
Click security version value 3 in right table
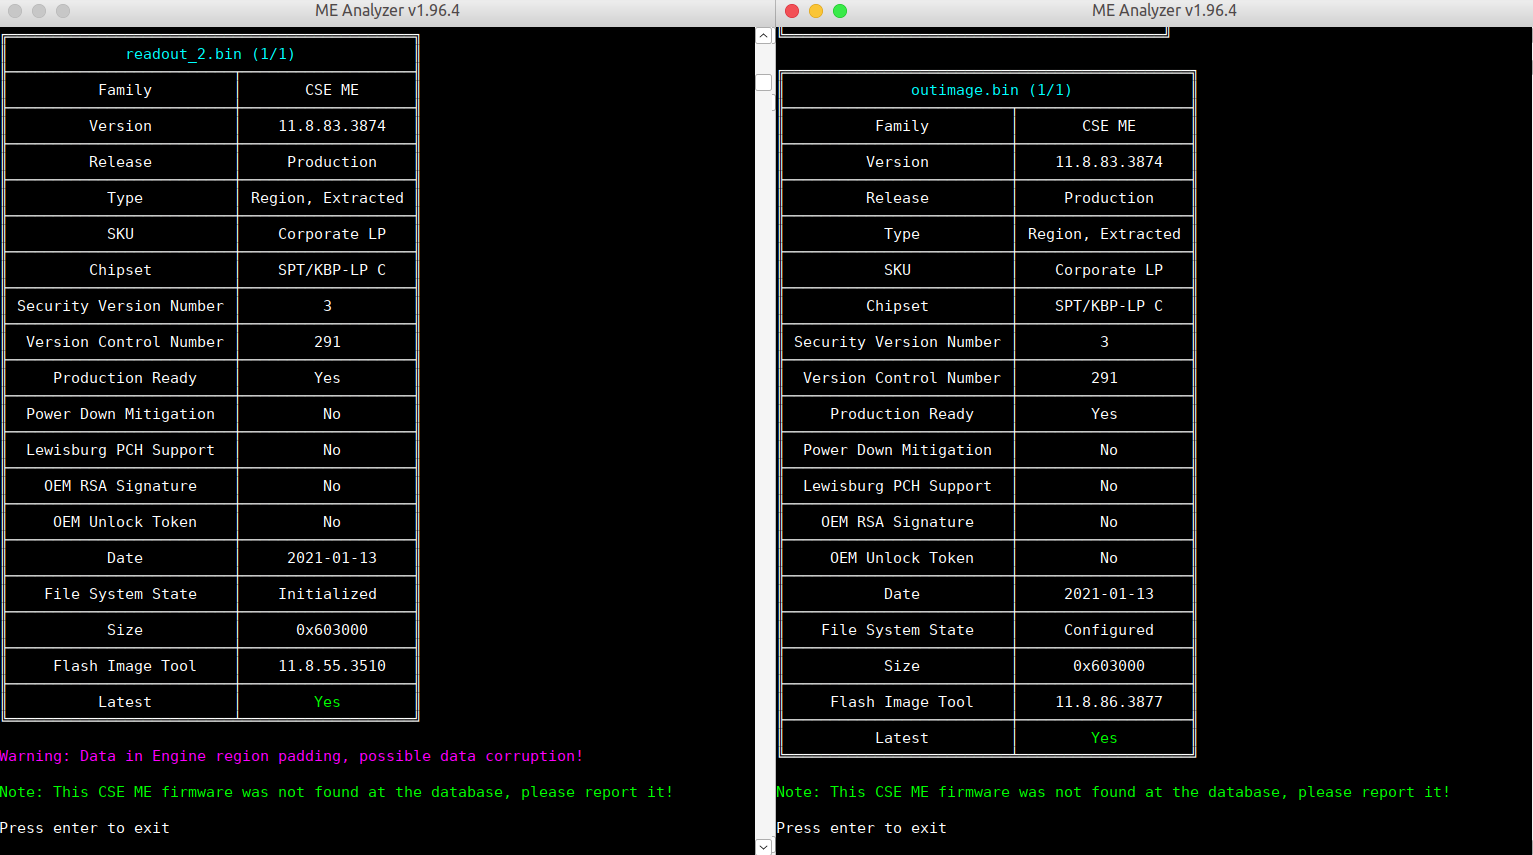click(1104, 342)
